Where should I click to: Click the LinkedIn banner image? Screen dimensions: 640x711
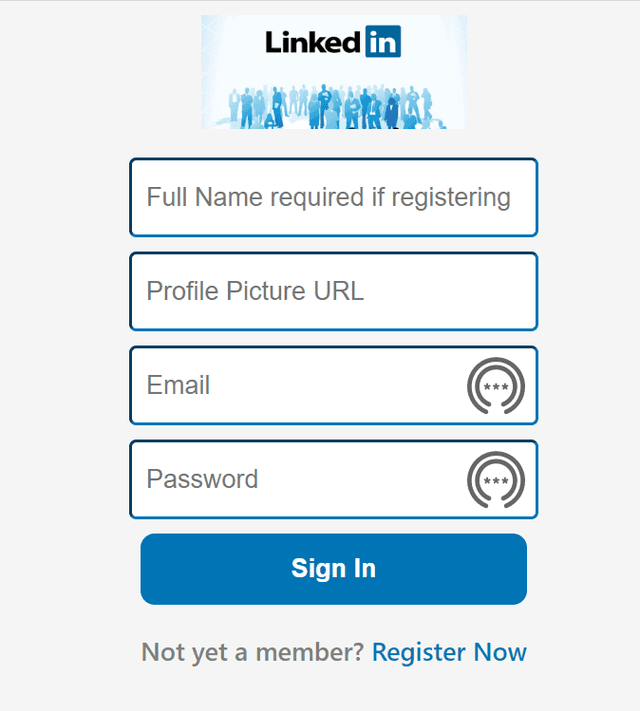333,72
